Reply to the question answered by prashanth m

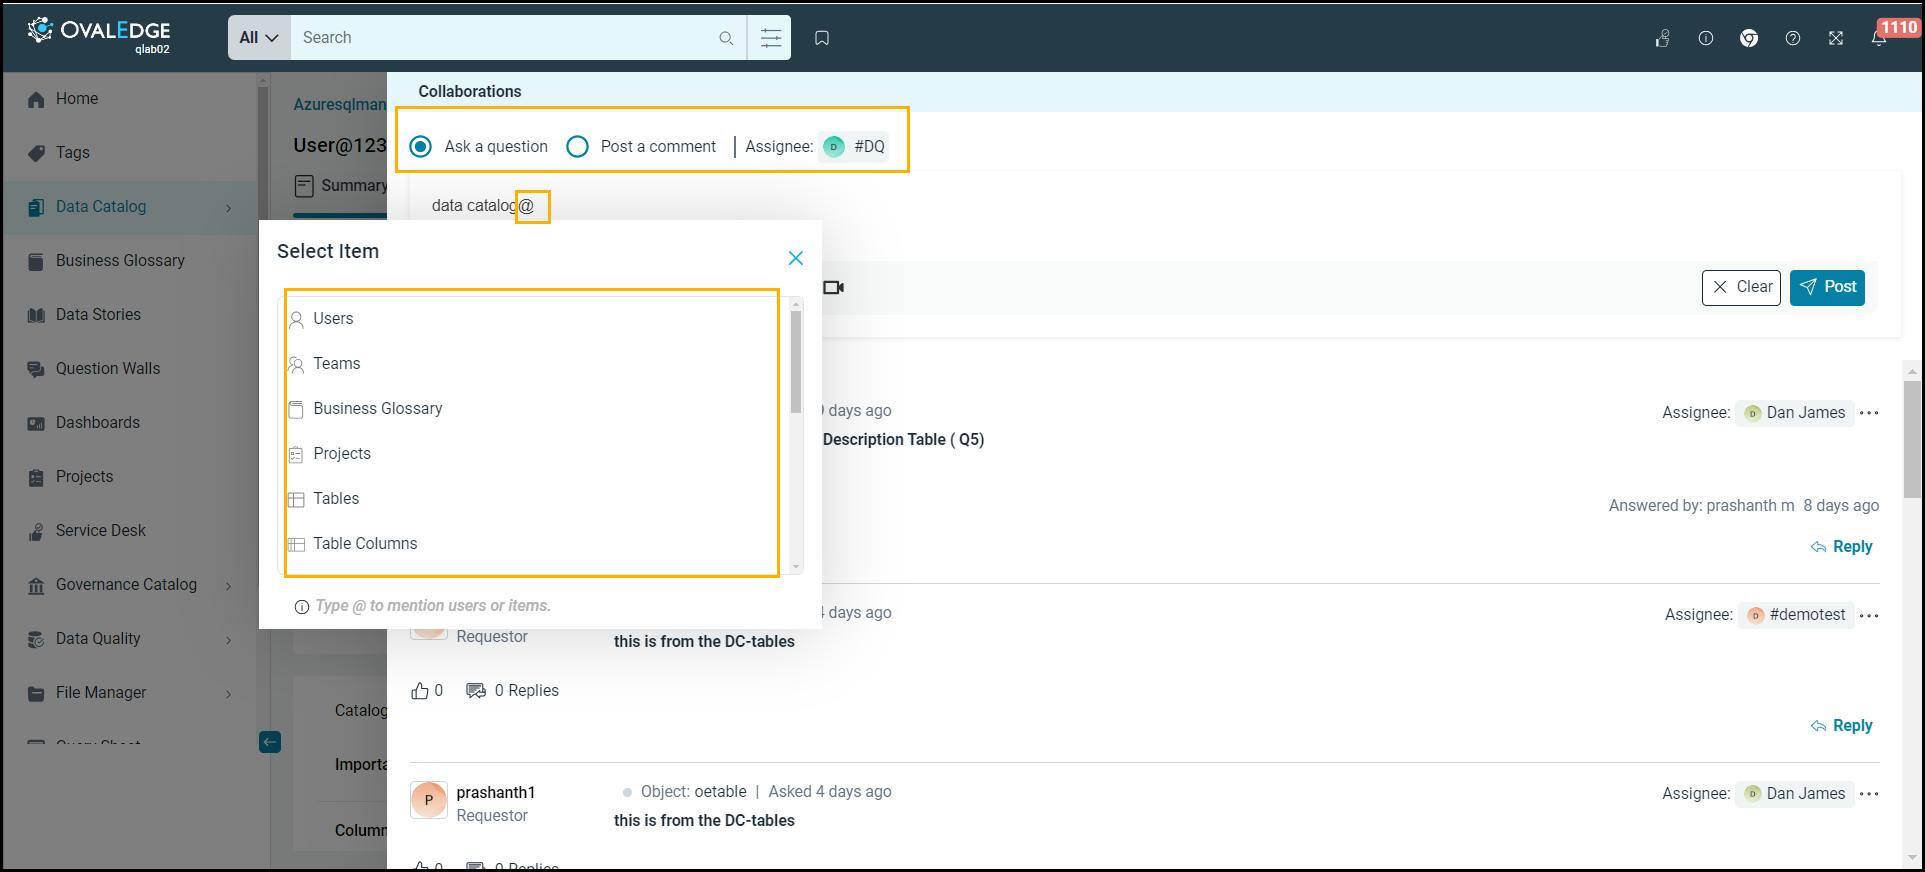point(1841,547)
